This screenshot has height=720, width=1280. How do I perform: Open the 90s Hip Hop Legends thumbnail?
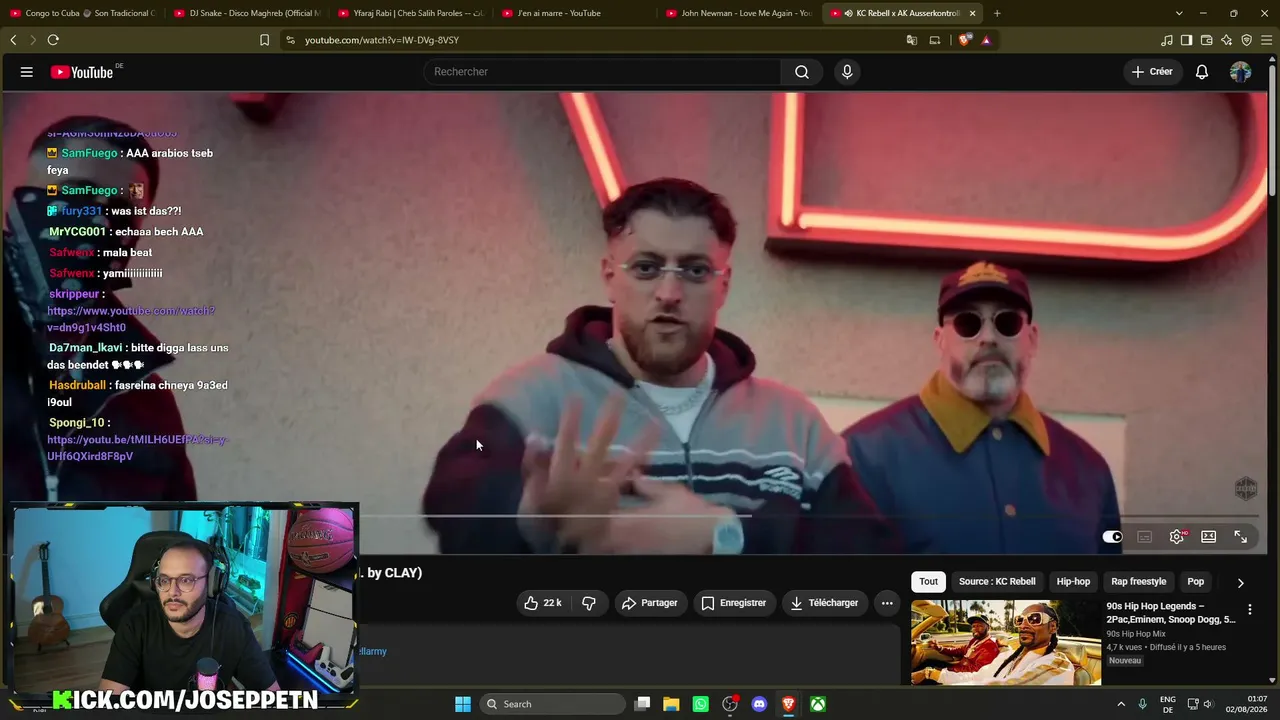click(1006, 642)
